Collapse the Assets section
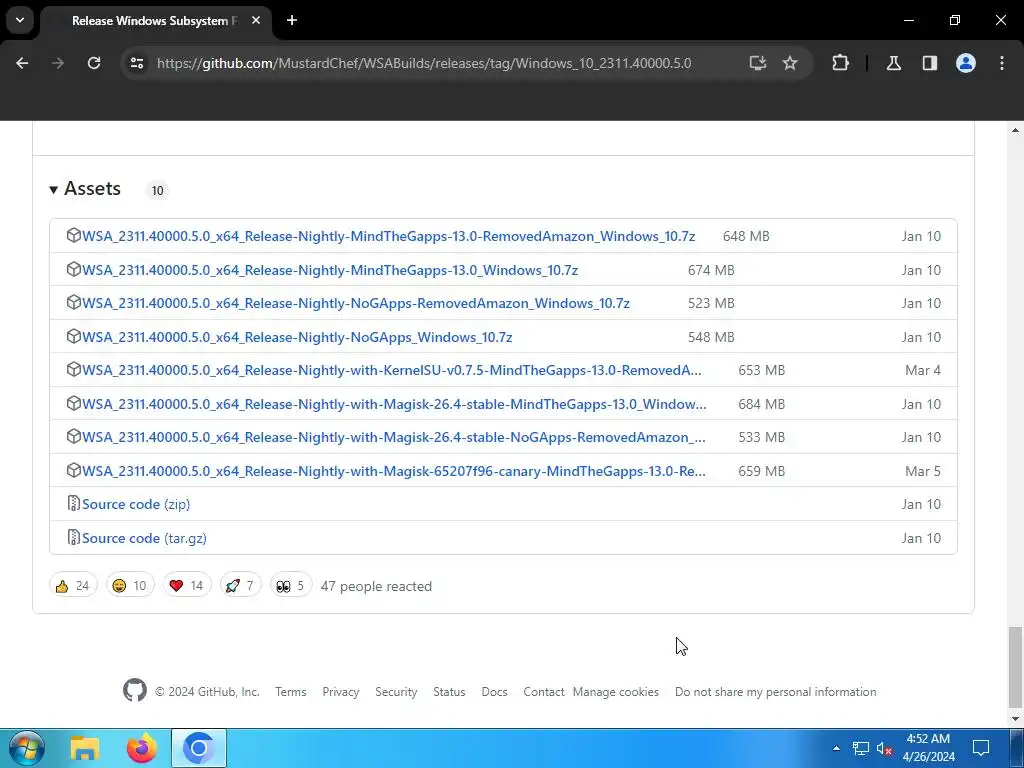This screenshot has width=1024, height=768. point(86,189)
